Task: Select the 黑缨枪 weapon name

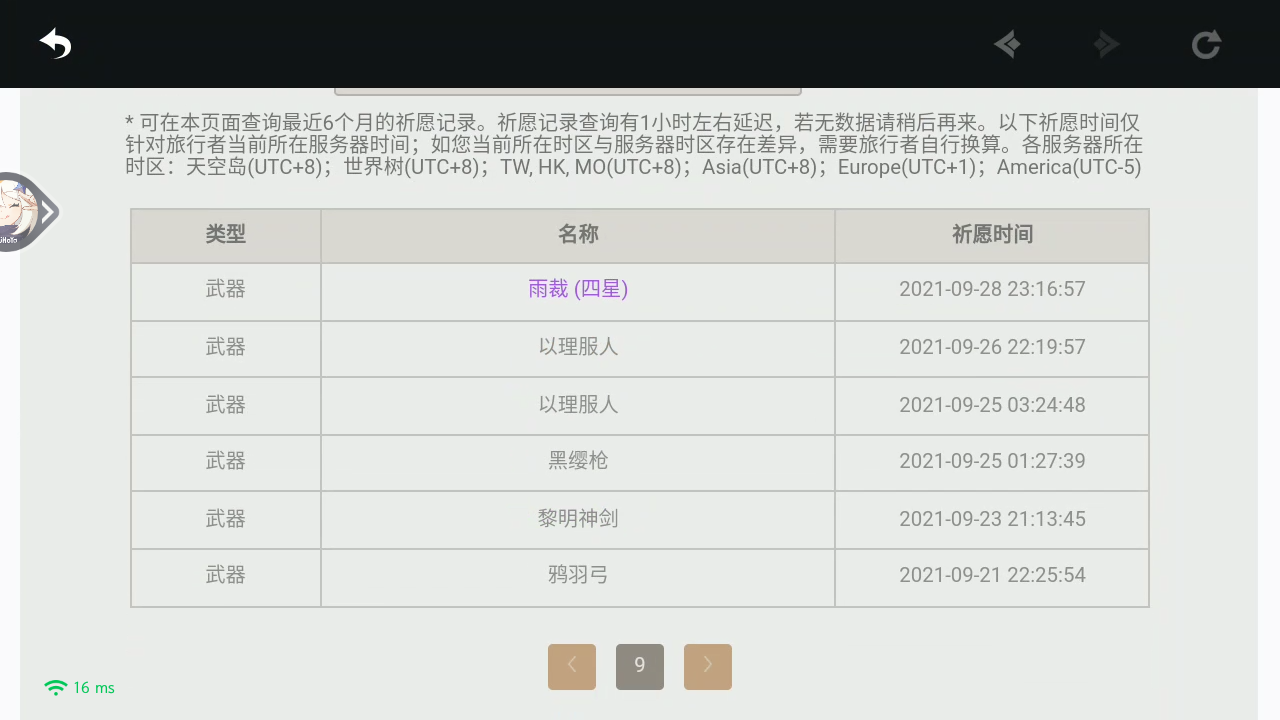Action: tap(578, 461)
